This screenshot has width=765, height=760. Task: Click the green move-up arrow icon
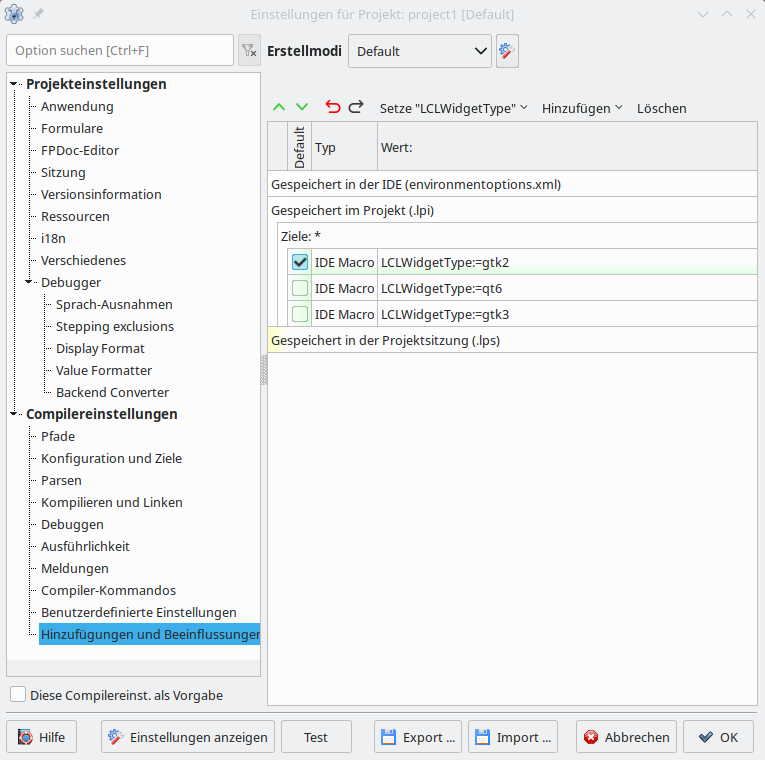coord(279,107)
